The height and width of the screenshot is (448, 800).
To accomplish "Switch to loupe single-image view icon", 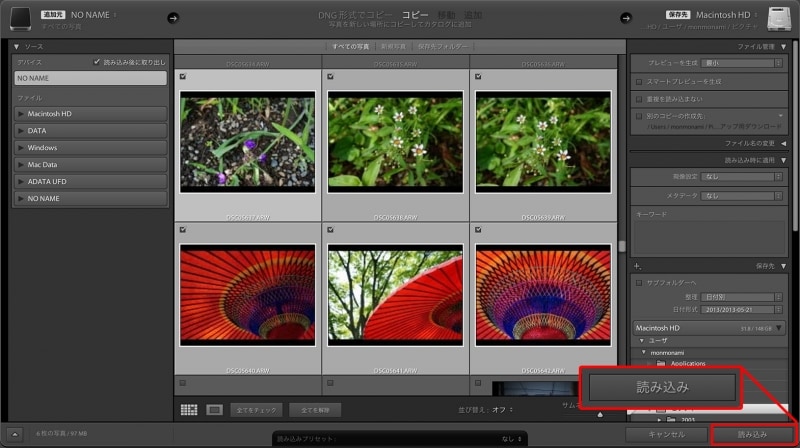I will pyautogui.click(x=214, y=409).
